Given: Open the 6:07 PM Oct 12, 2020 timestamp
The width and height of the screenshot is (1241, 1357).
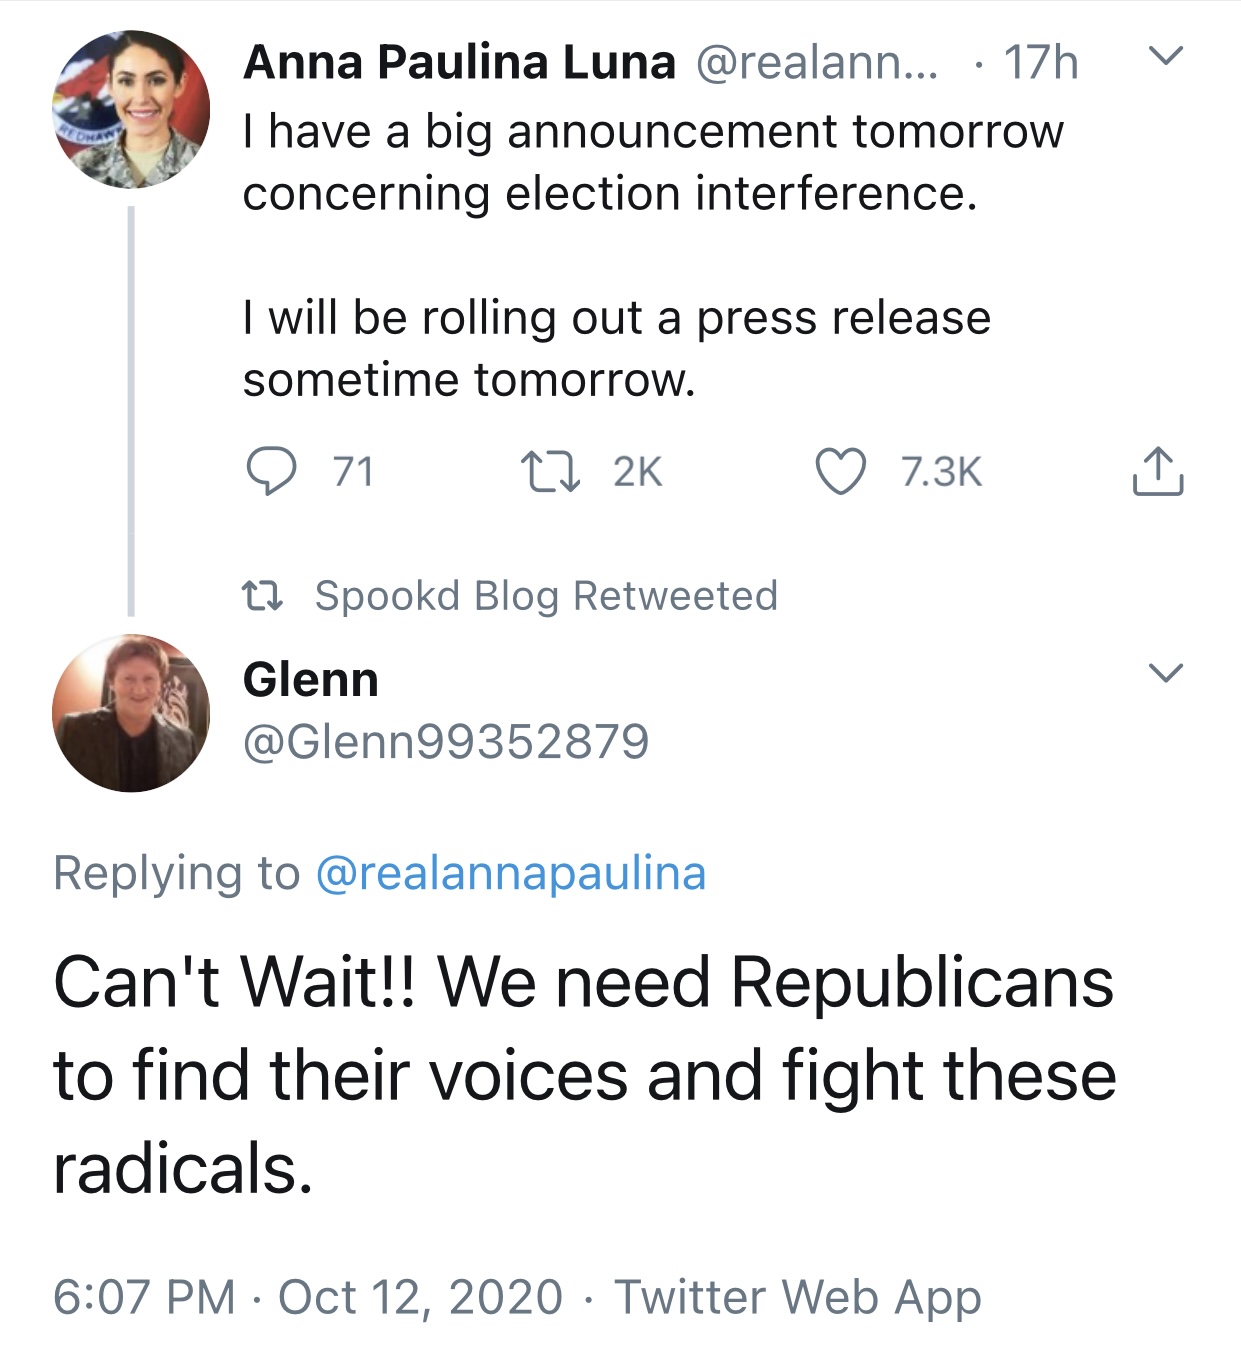Looking at the screenshot, I should click(308, 1297).
